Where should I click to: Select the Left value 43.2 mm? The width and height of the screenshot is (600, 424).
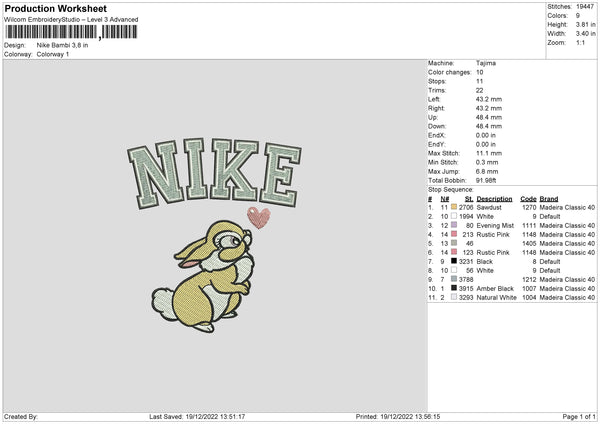click(489, 99)
